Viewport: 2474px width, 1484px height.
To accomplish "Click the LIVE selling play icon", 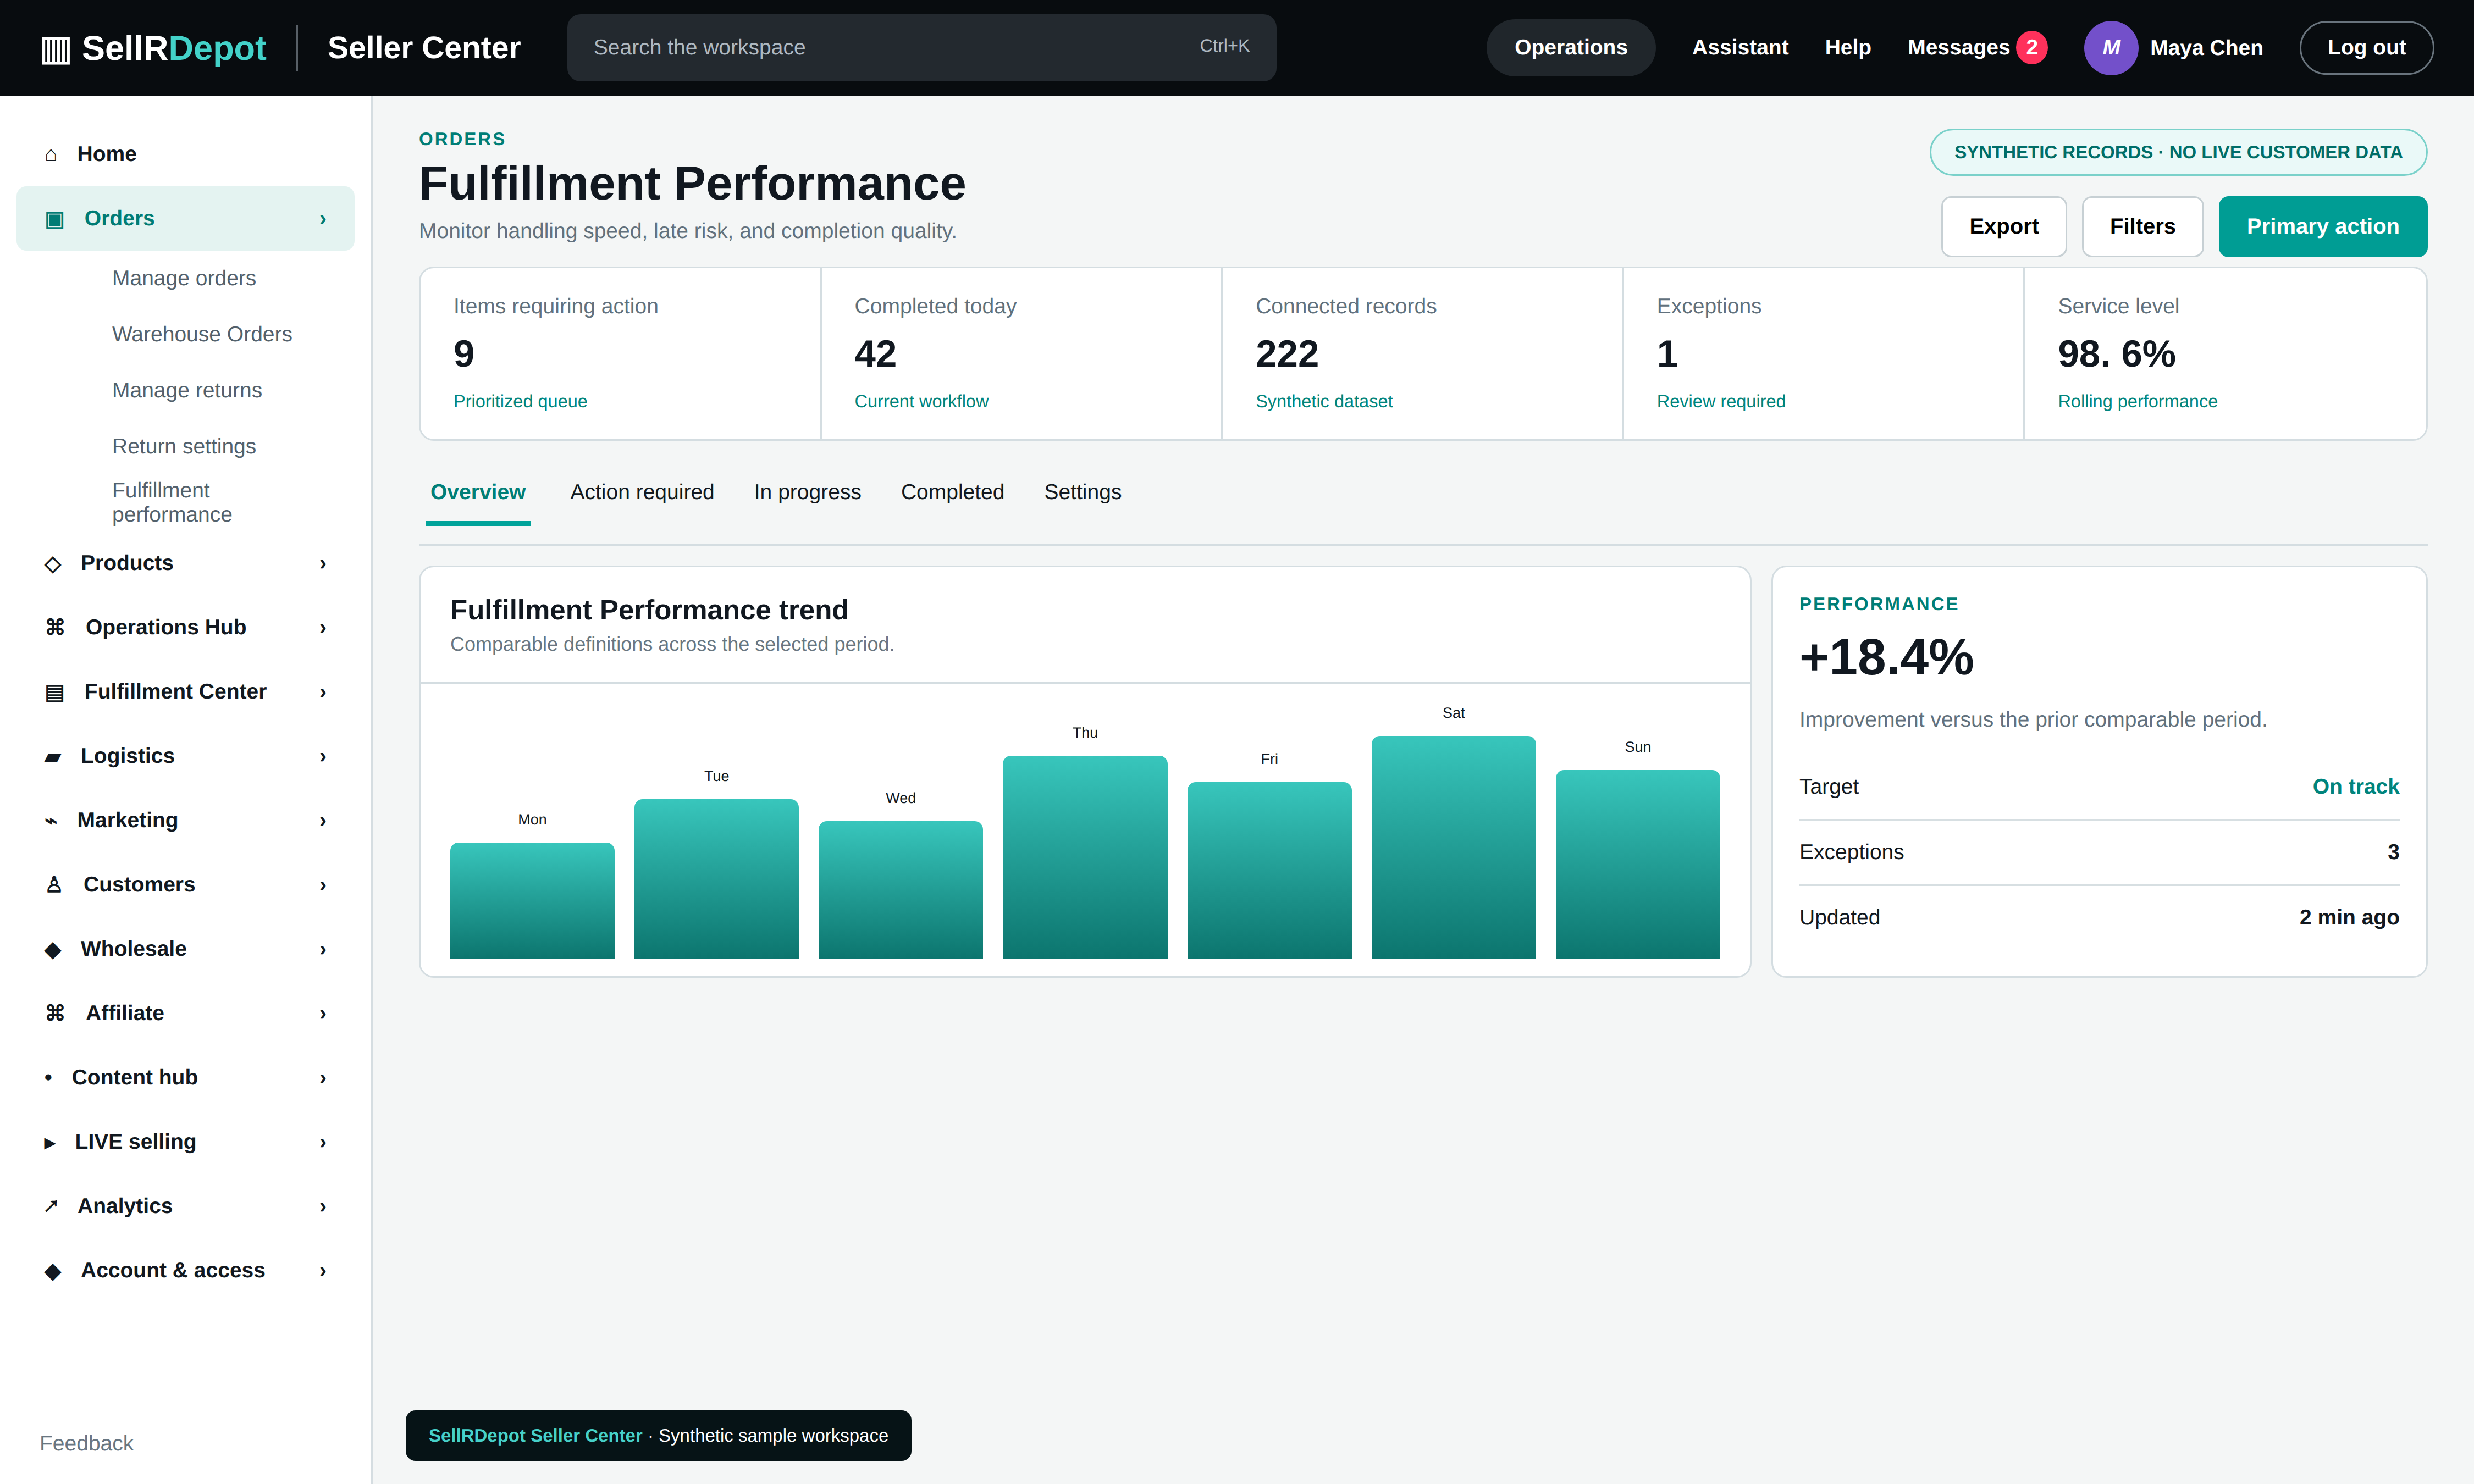I will tap(50, 1143).
